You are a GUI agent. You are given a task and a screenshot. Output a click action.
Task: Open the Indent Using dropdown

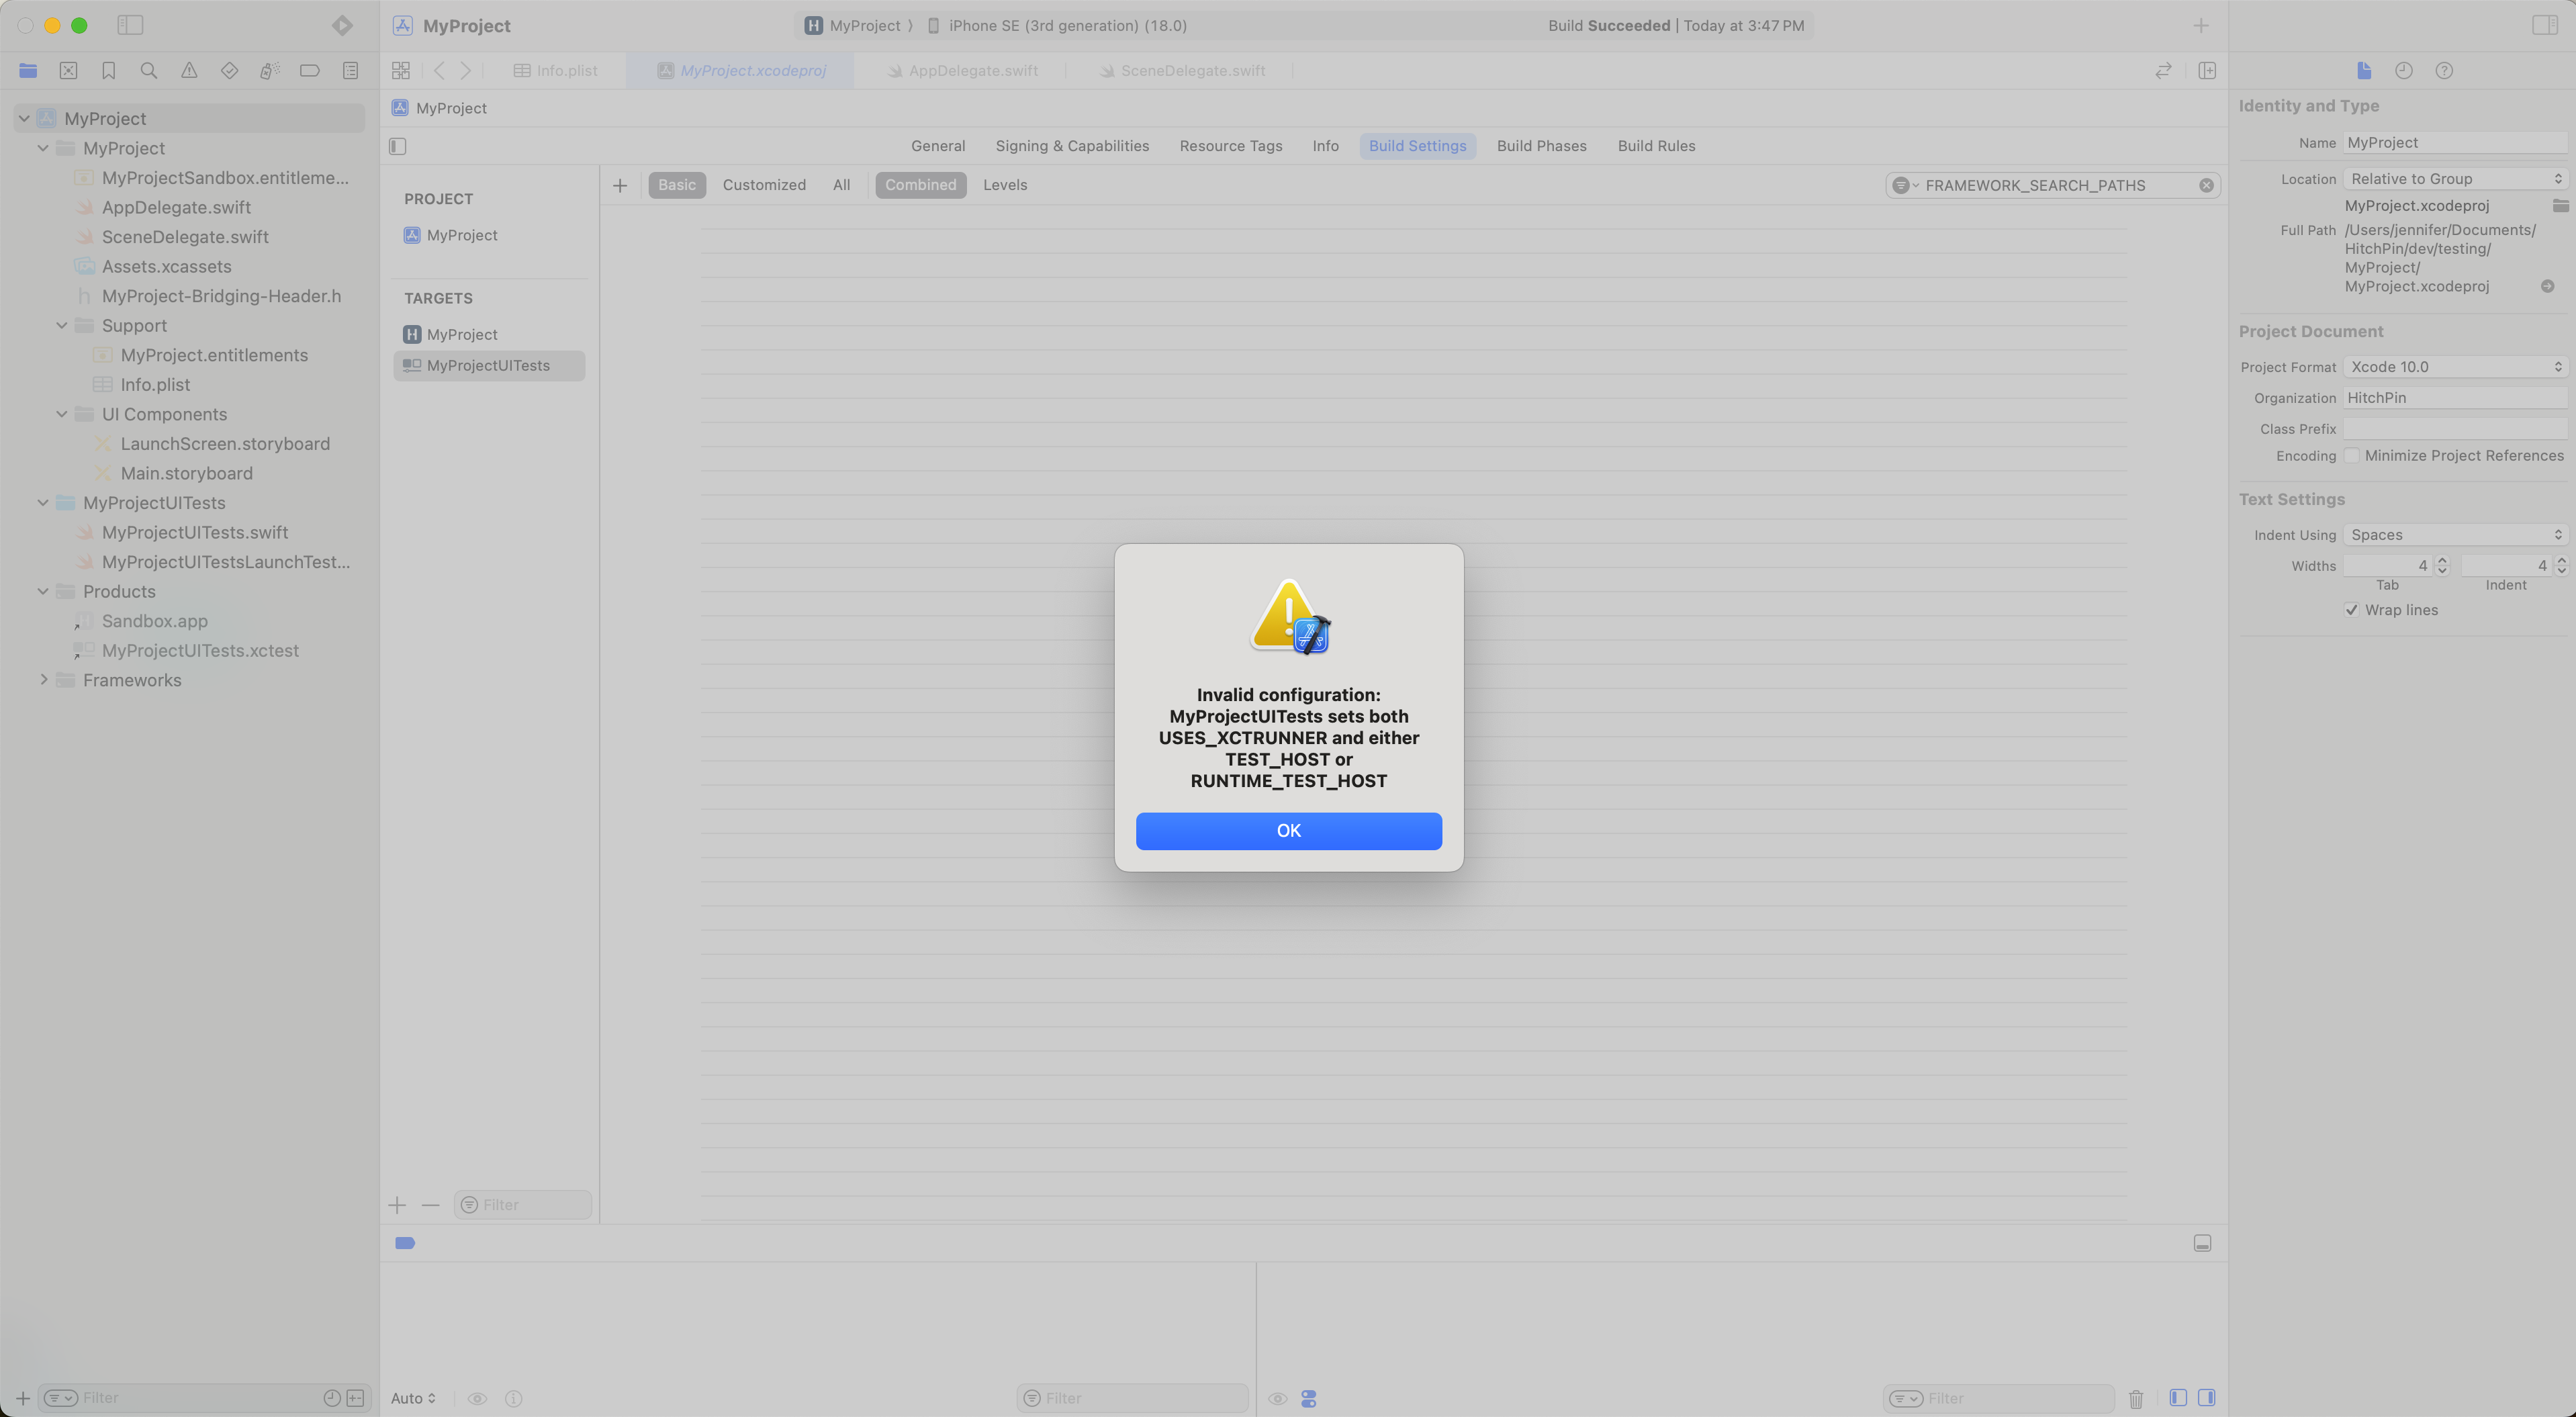pos(2455,535)
